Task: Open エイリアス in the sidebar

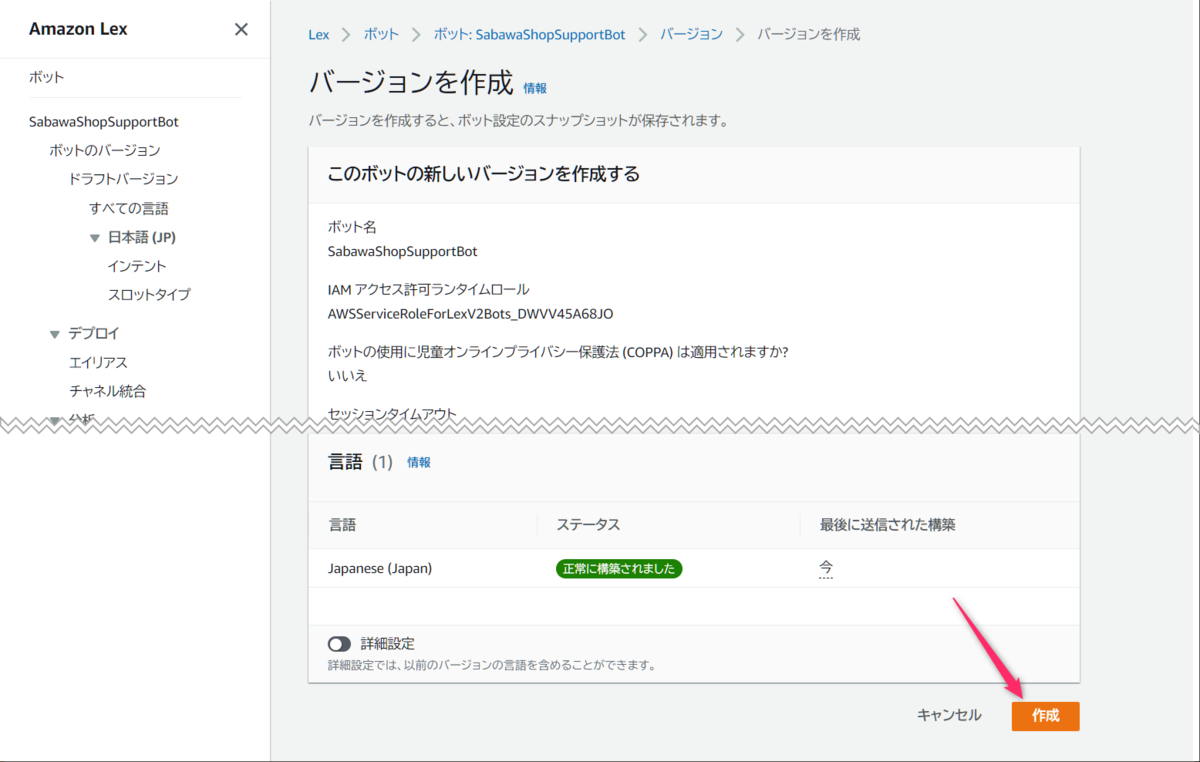Action: click(98, 362)
